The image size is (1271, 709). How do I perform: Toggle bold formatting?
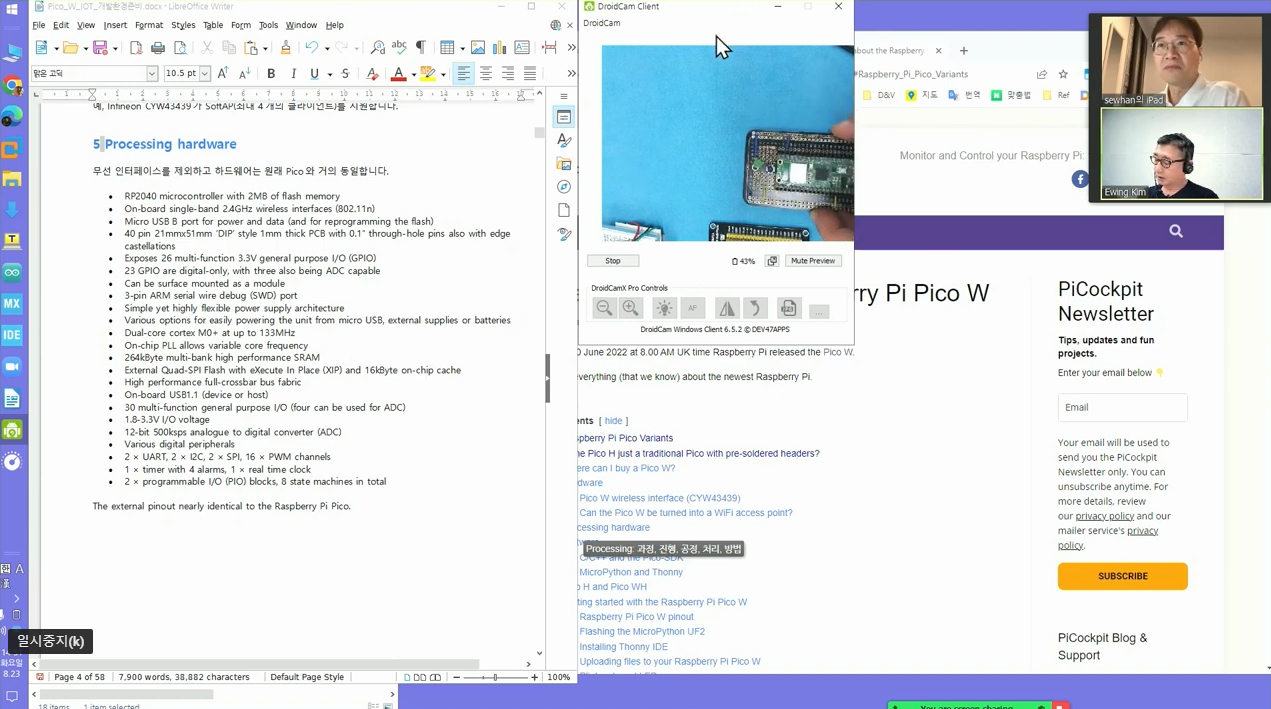[271, 73]
